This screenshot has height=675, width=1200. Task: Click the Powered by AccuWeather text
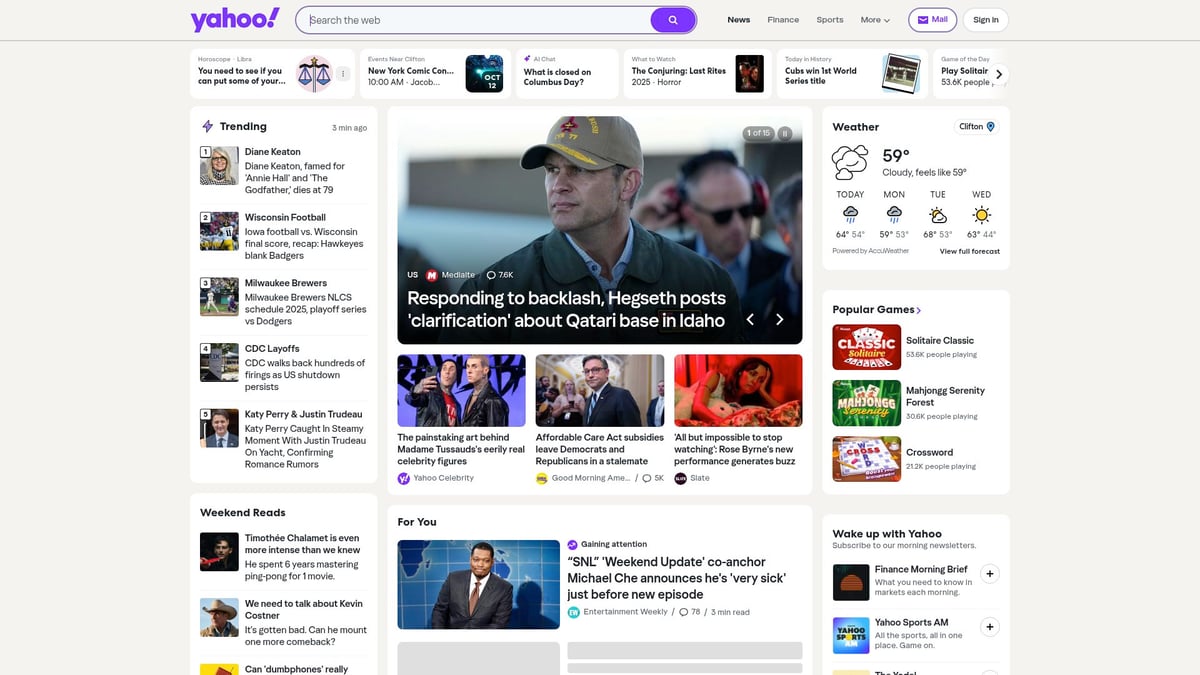coord(871,251)
